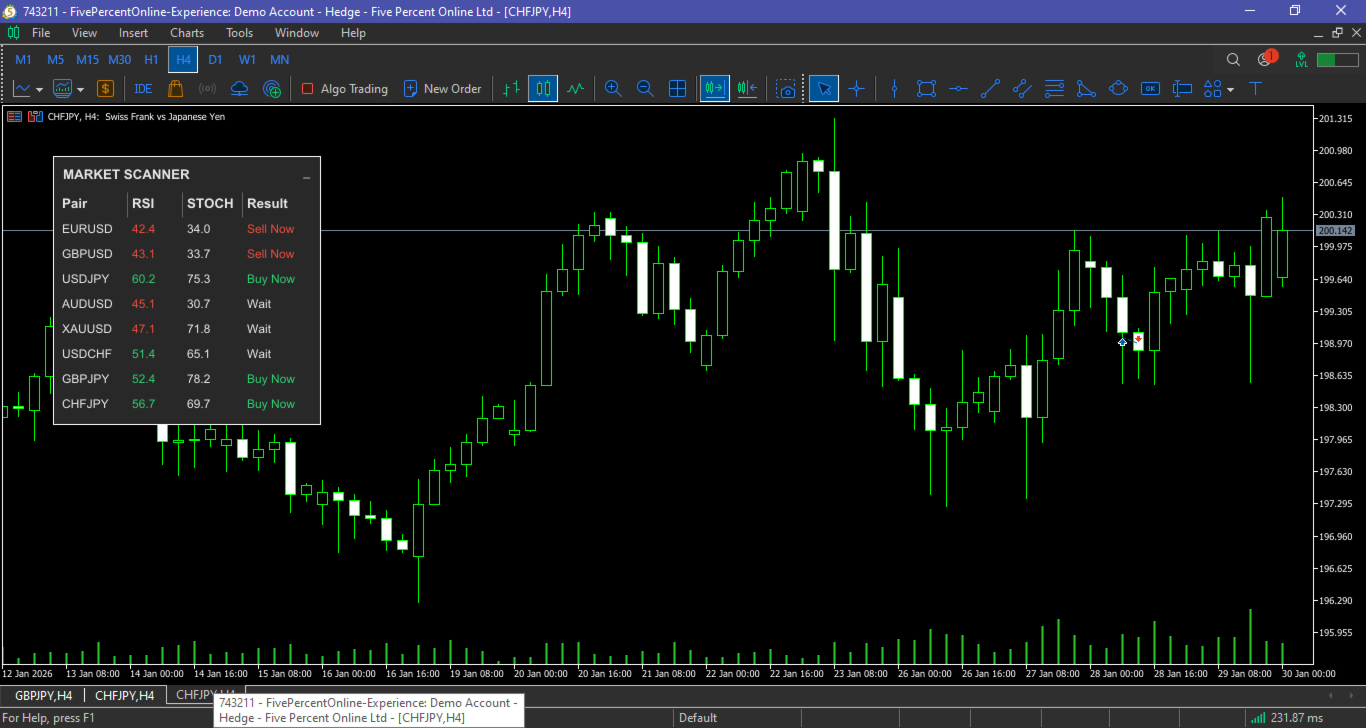The image size is (1366, 728).
Task: Open the Market Watch dollar icon
Action: tap(105, 89)
